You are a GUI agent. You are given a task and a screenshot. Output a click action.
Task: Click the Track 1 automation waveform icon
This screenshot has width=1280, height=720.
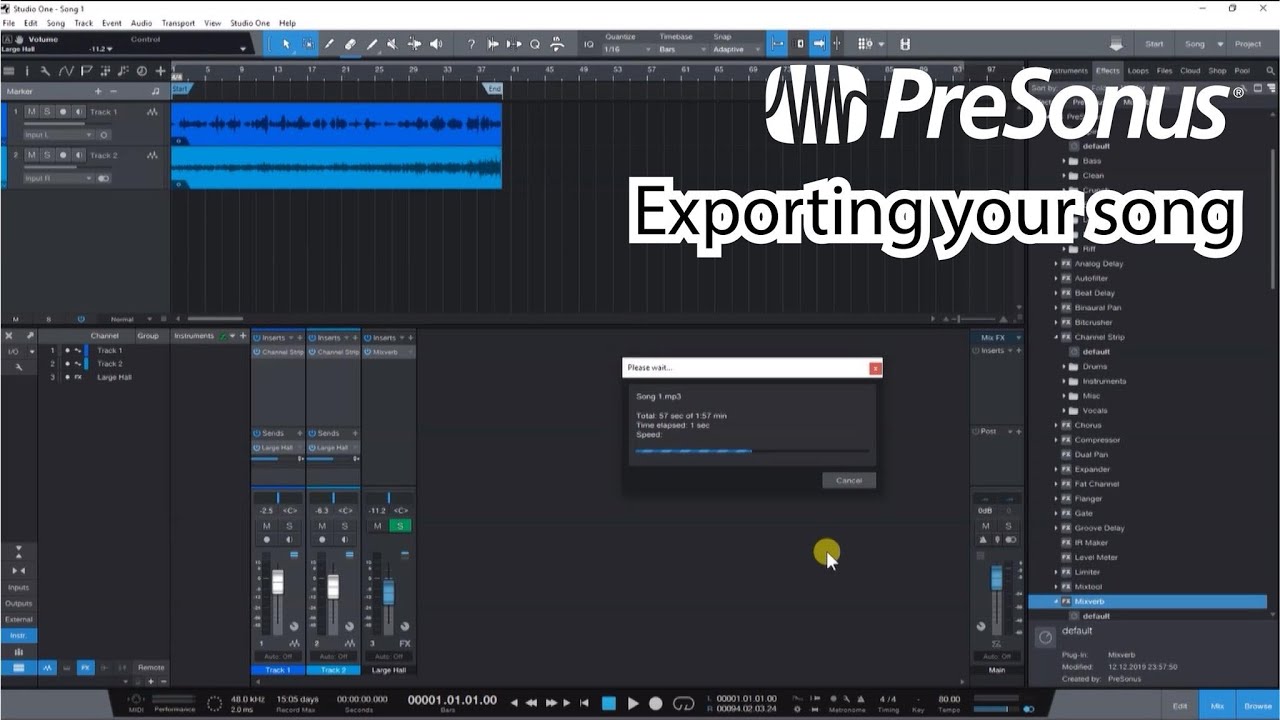[152, 112]
